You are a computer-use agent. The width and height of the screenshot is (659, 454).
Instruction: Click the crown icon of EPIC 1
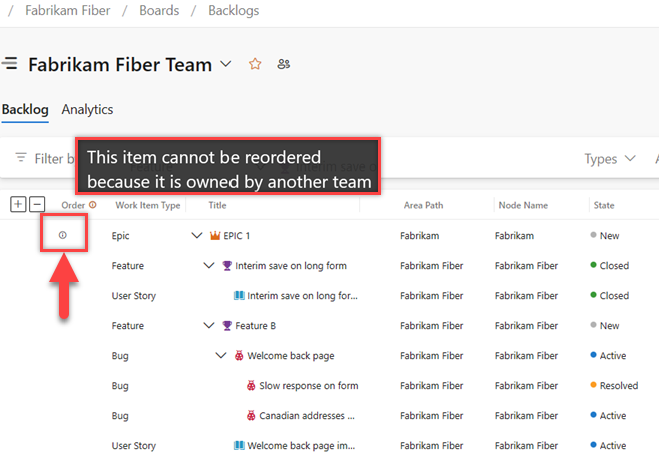pyautogui.click(x=215, y=235)
